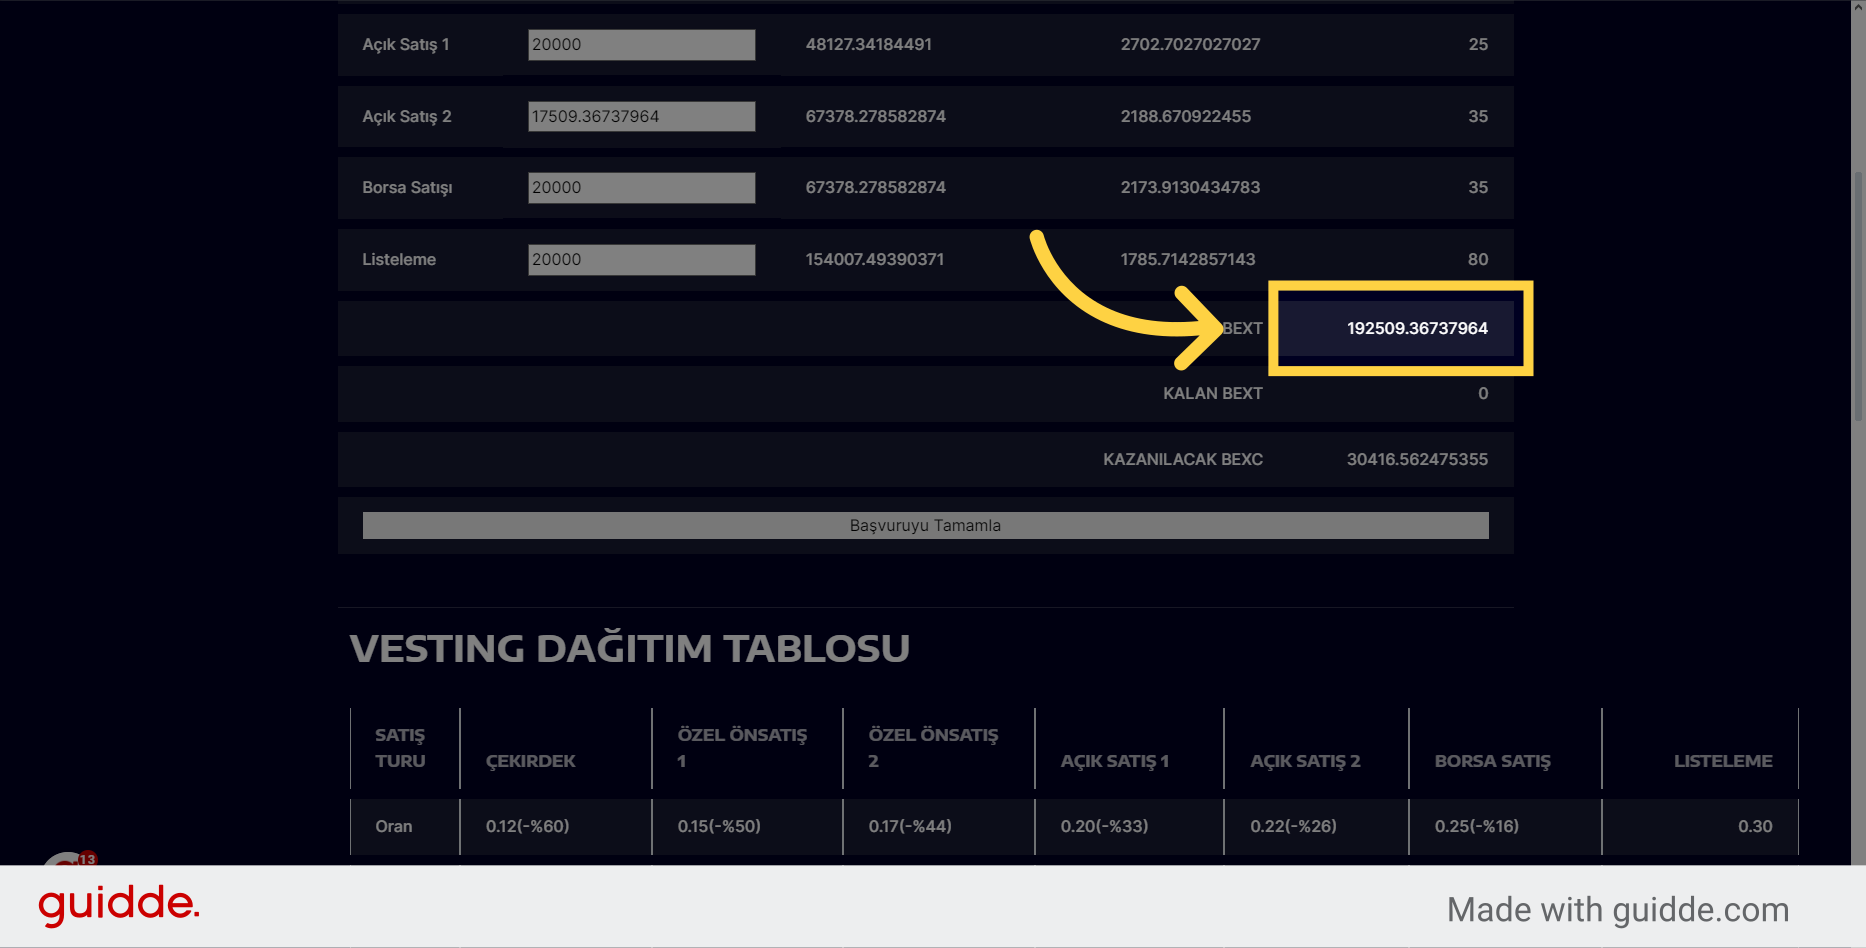Click the AÇIK SATIŞ 2 column header
This screenshot has height=948, width=1866.
(x=1305, y=761)
